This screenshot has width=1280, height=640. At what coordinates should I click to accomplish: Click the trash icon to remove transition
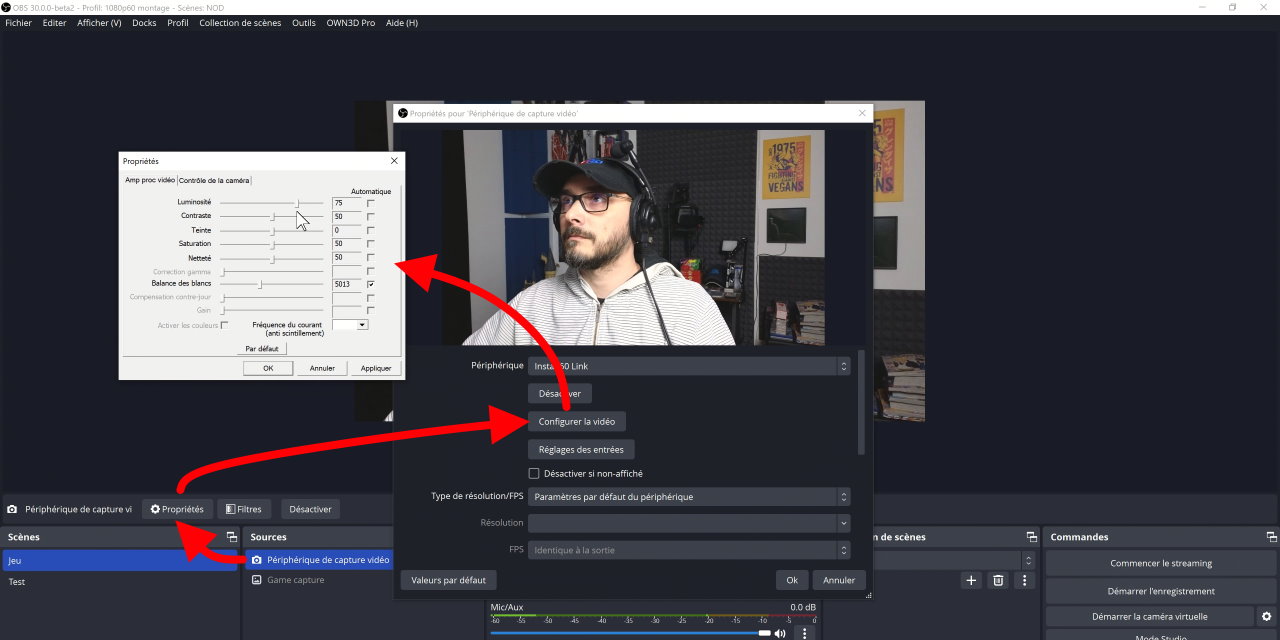(x=997, y=580)
